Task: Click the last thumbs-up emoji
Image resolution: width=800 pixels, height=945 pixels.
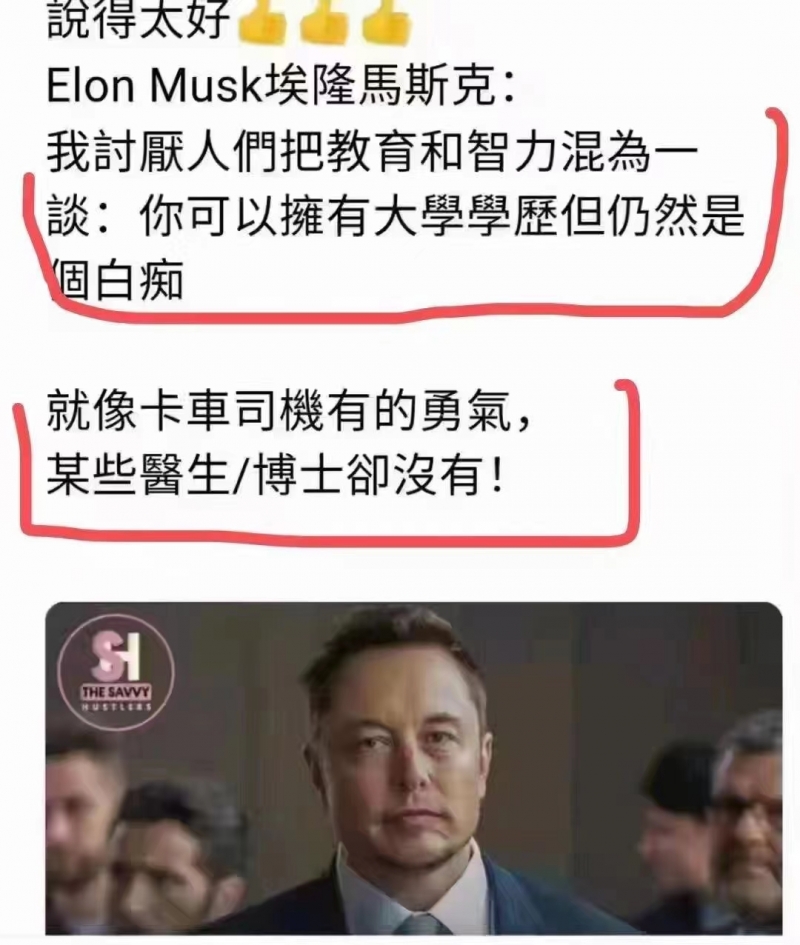Action: (x=387, y=22)
